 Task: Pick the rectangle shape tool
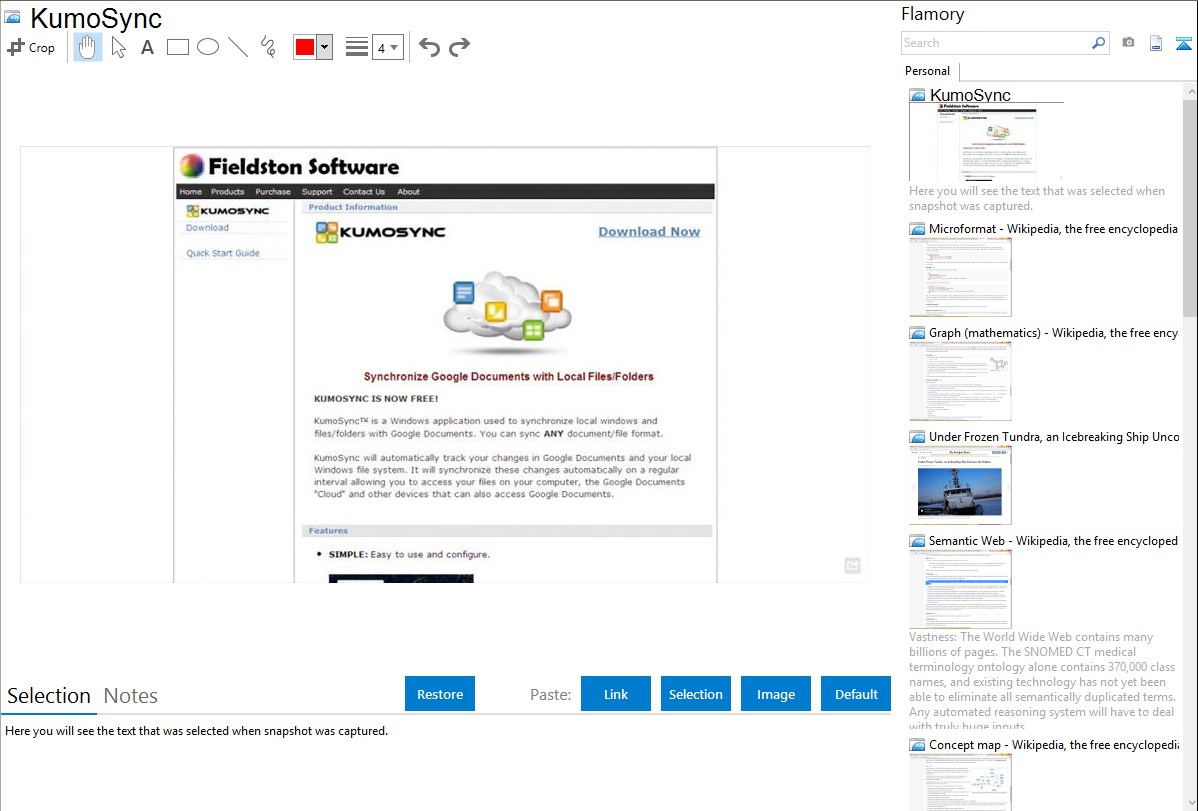[x=178, y=47]
